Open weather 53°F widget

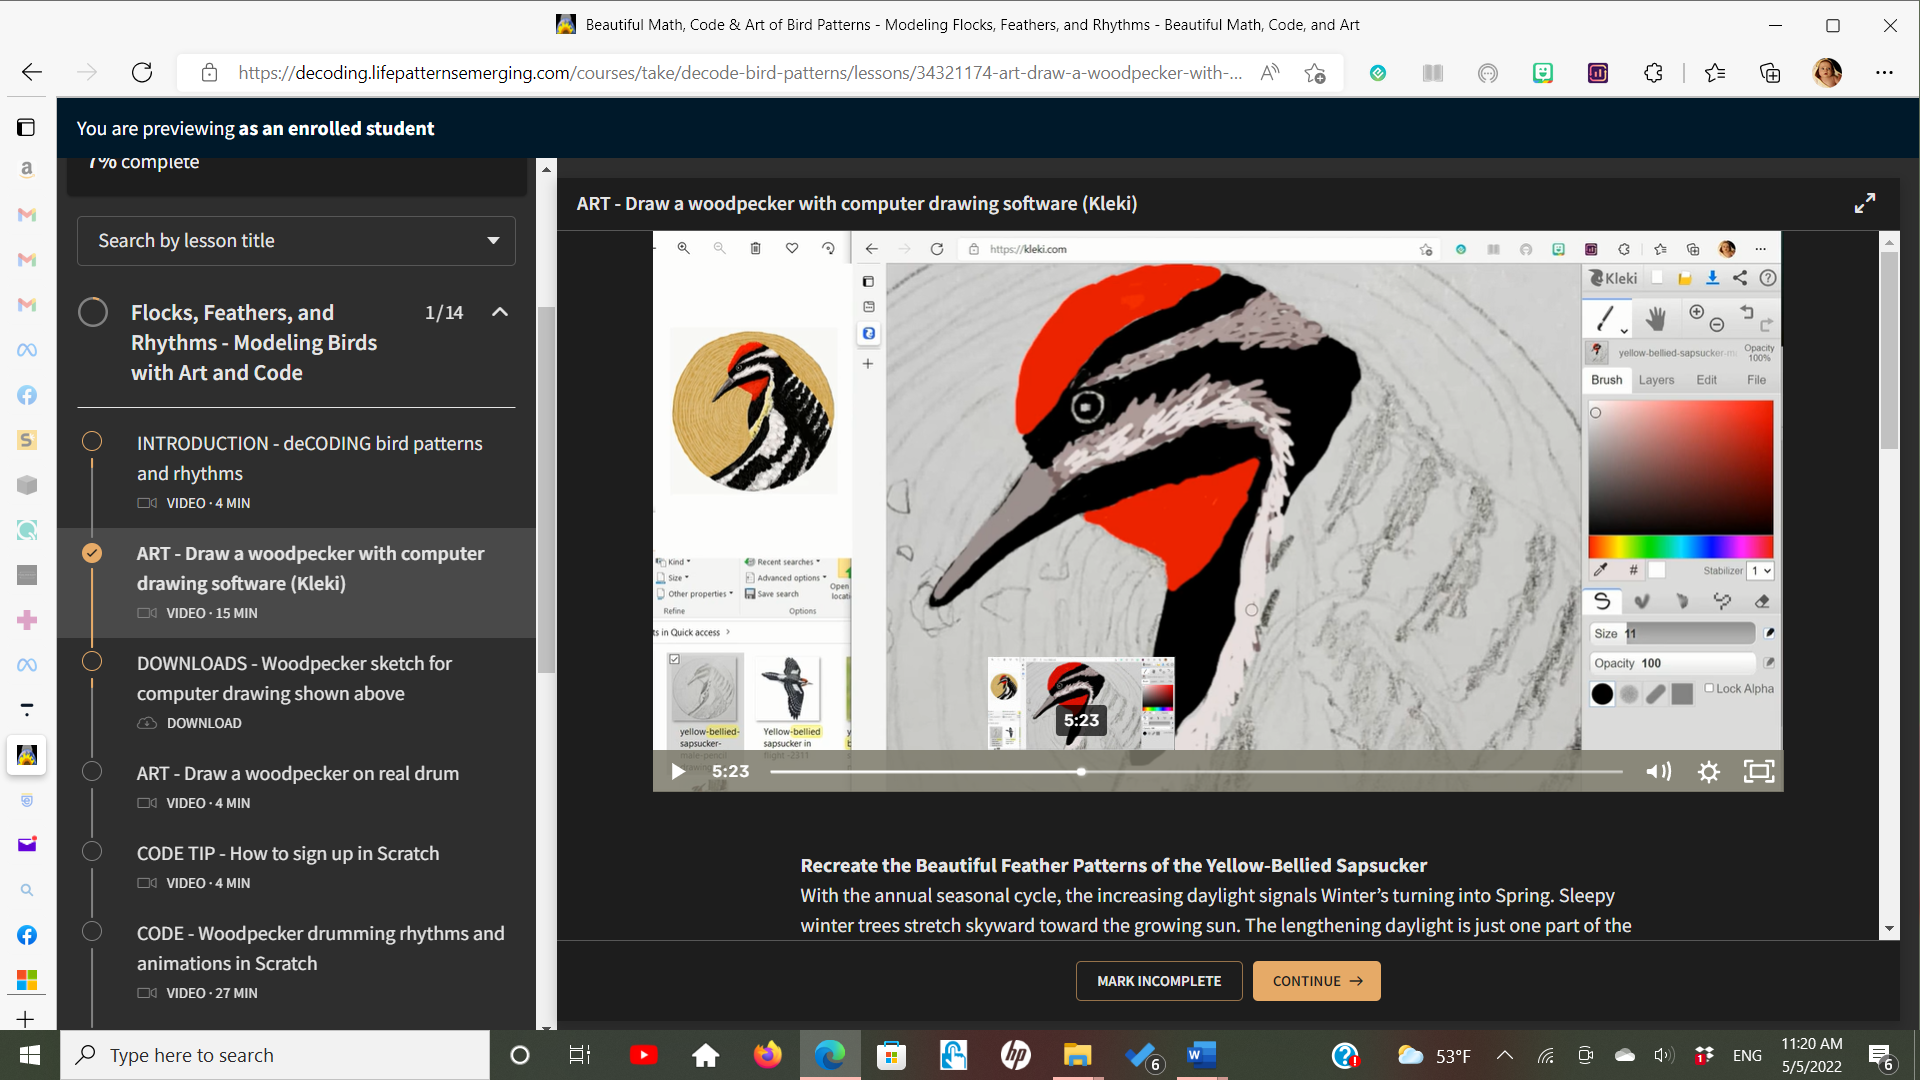pyautogui.click(x=1434, y=1055)
